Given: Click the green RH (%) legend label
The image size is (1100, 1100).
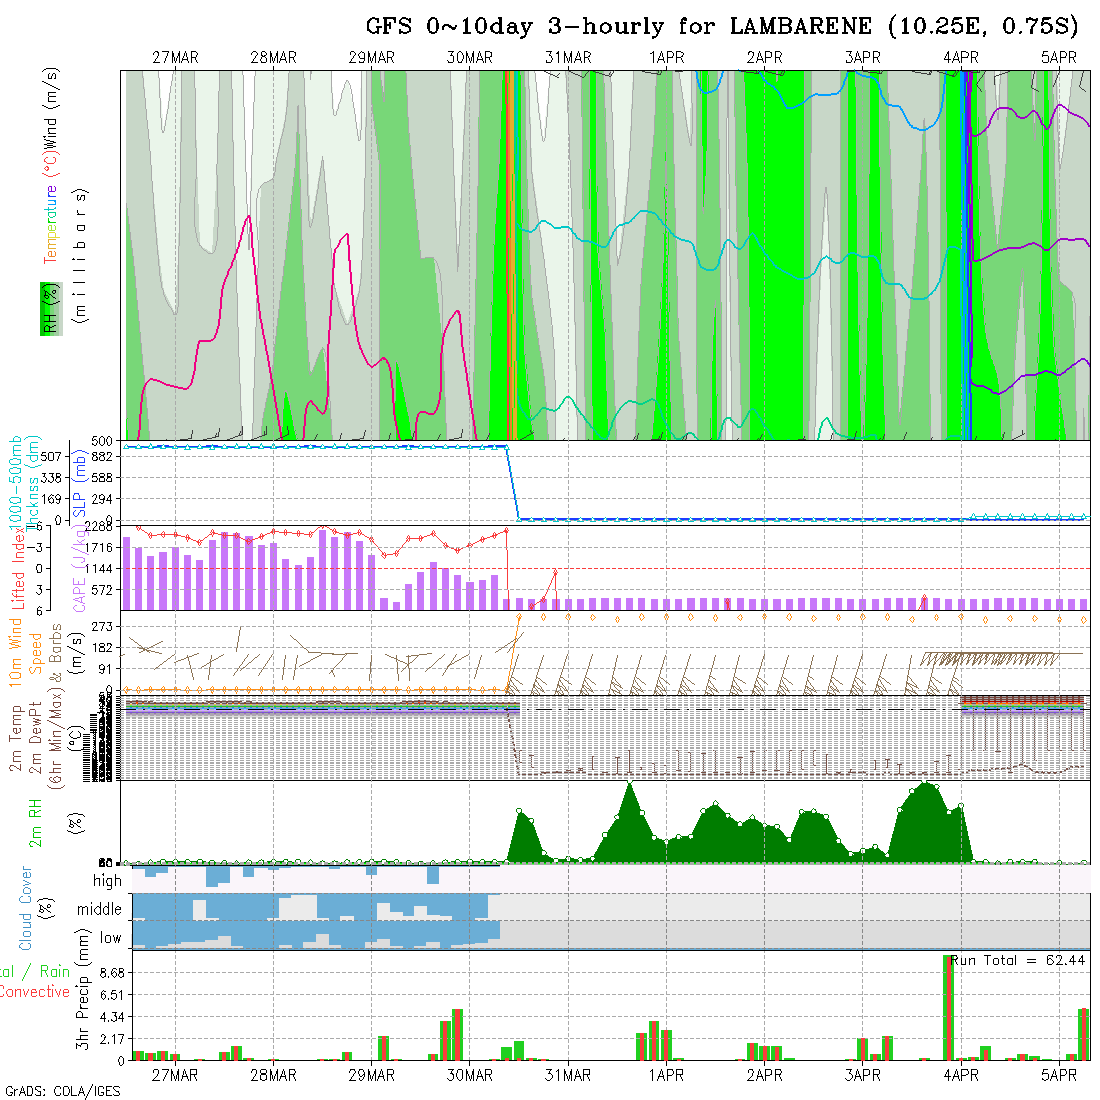Looking at the screenshot, I should pyautogui.click(x=47, y=308).
